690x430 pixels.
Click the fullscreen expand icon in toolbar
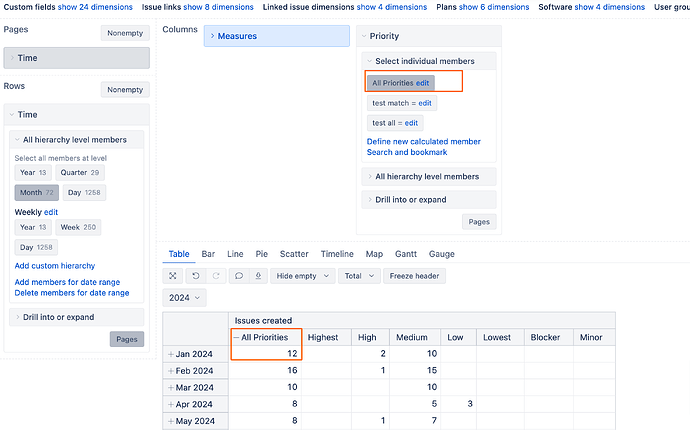pos(172,276)
